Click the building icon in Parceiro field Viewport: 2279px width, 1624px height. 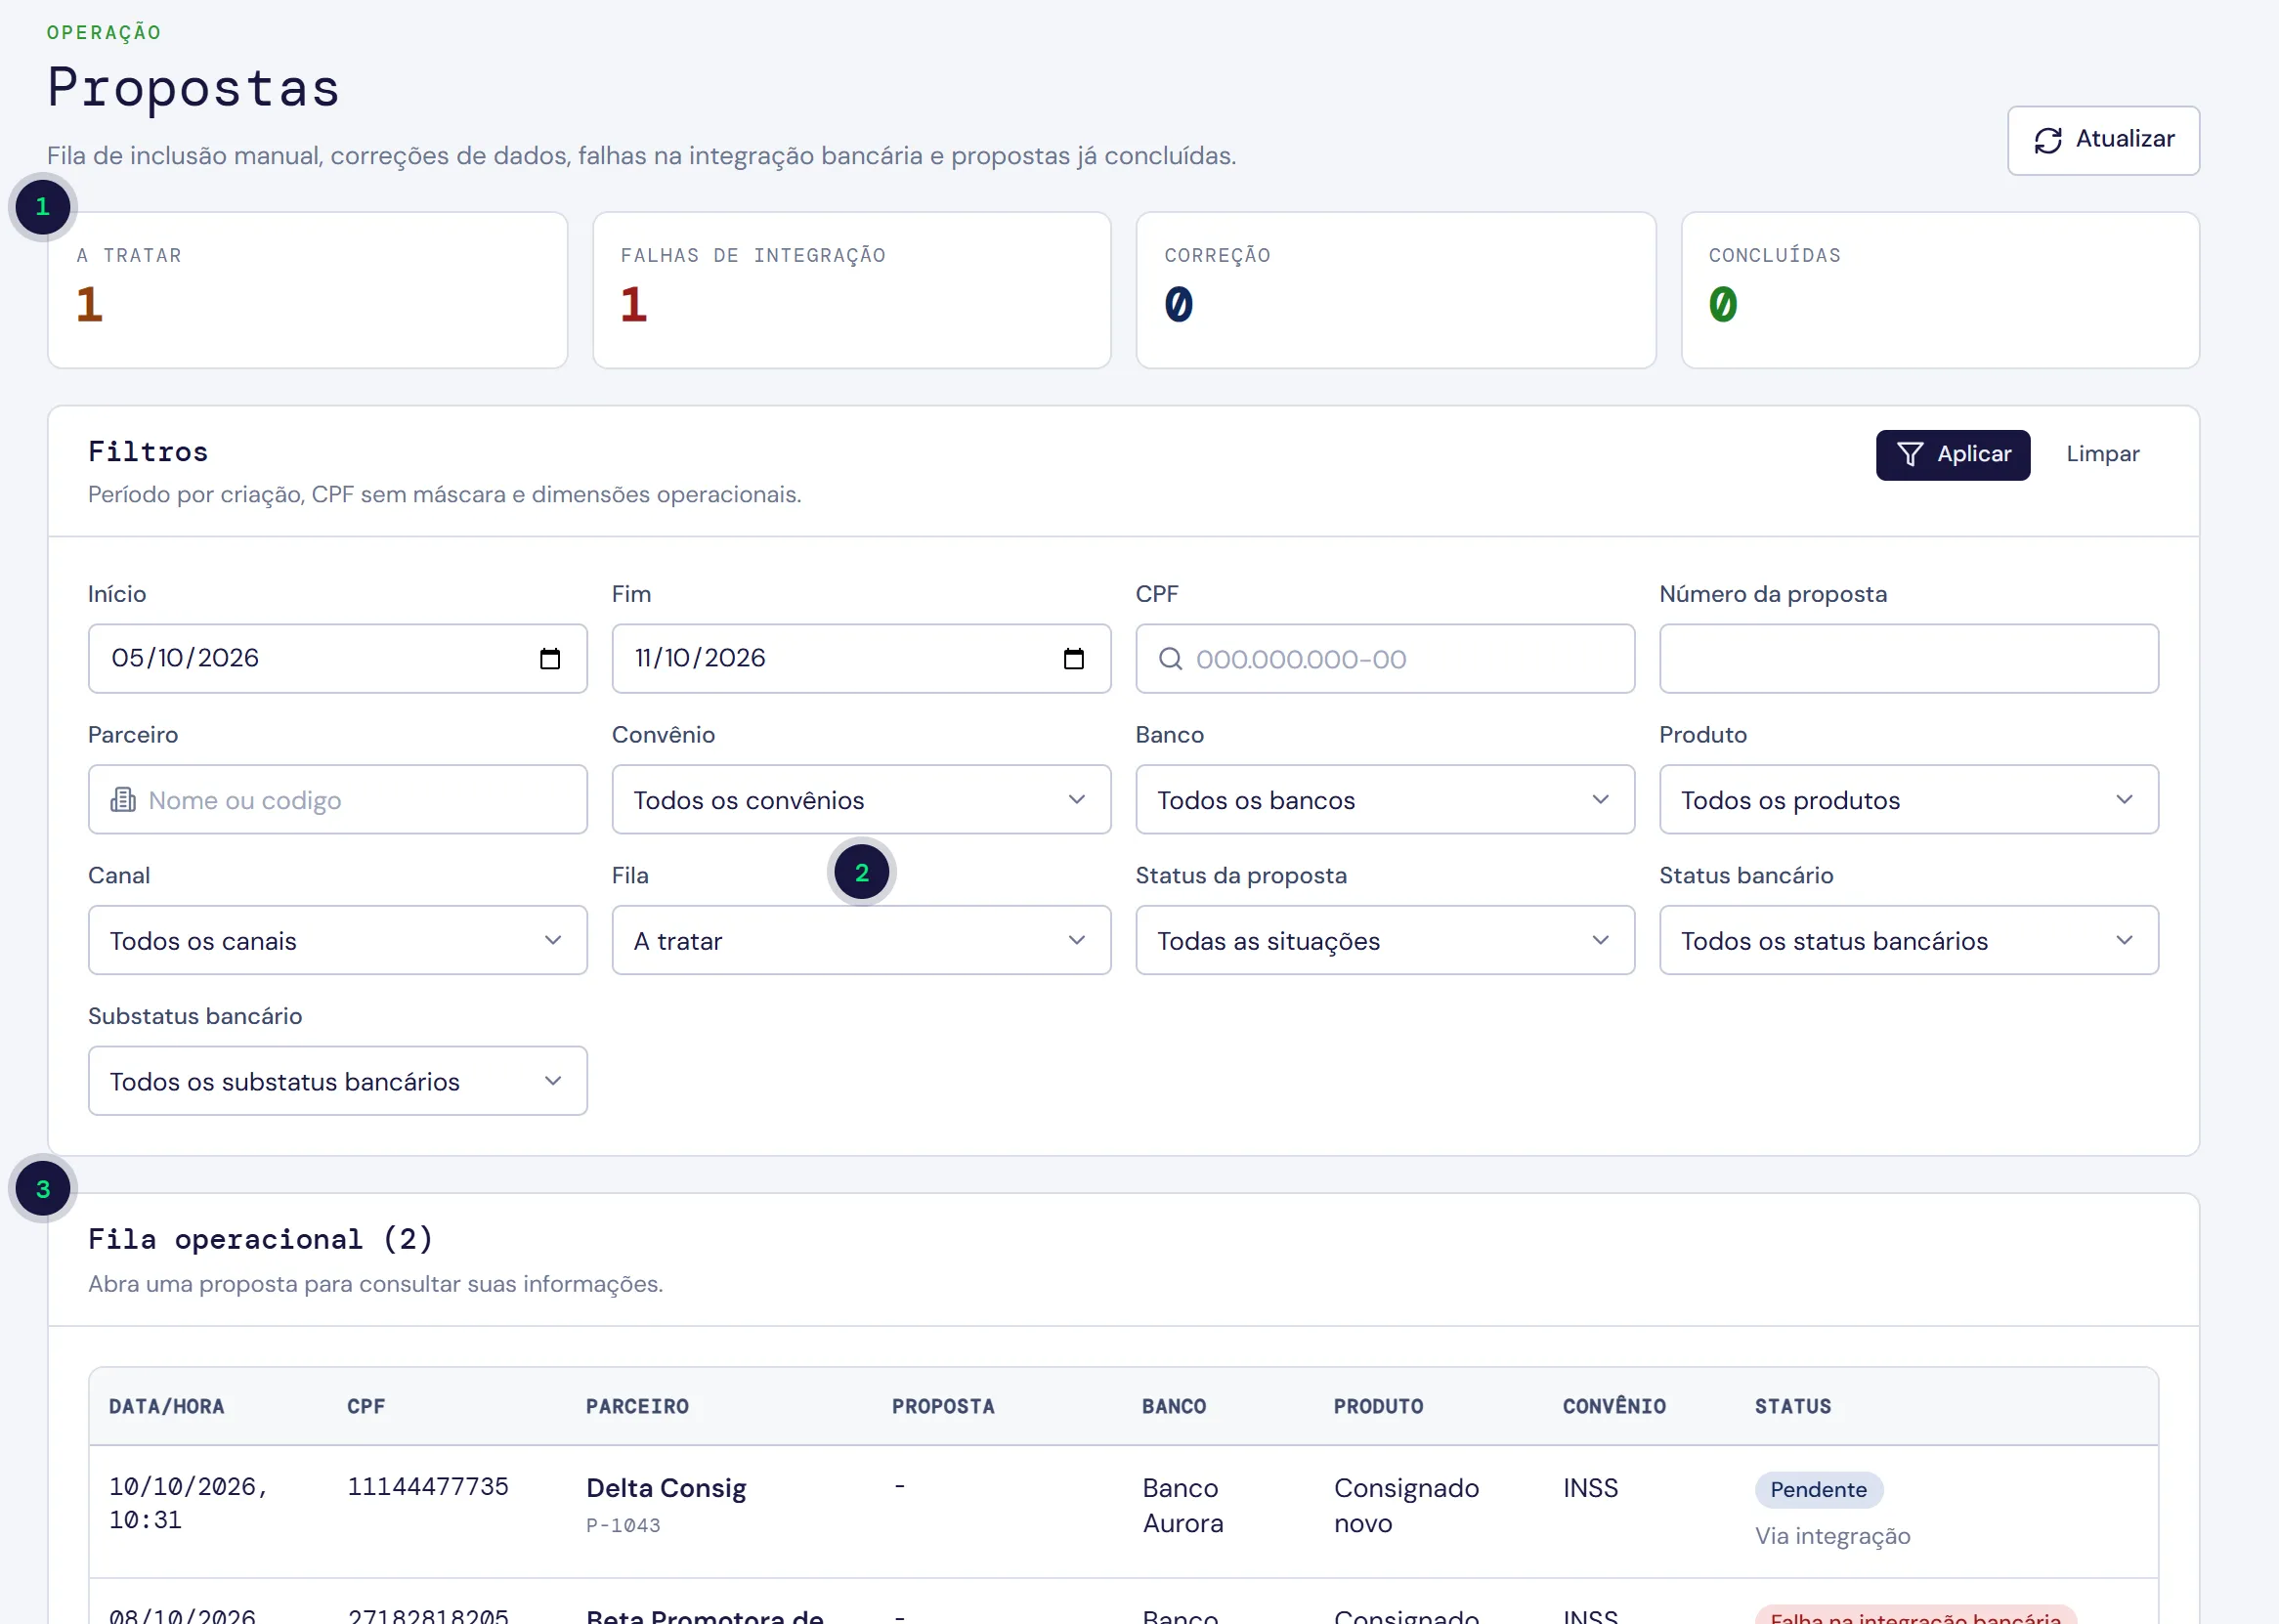123,800
